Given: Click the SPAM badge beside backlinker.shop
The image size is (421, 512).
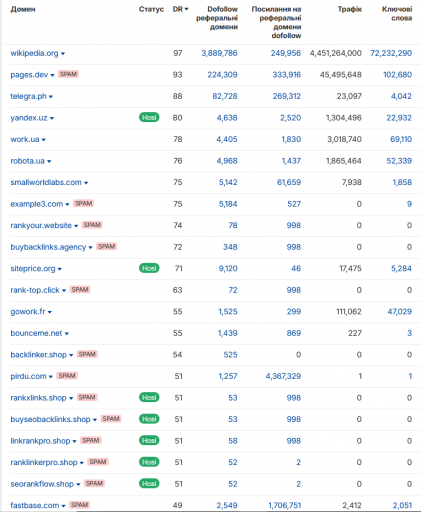Looking at the screenshot, I should pos(87,354).
